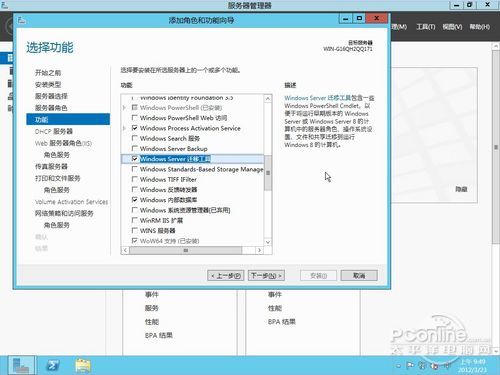Click the Cancel button in the wizard
Image resolution: width=500 pixels, height=375 pixels.
pos(359,276)
